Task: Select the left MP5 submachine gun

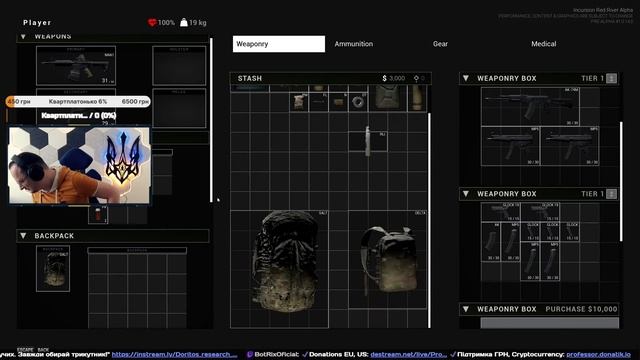Action: (x=511, y=146)
